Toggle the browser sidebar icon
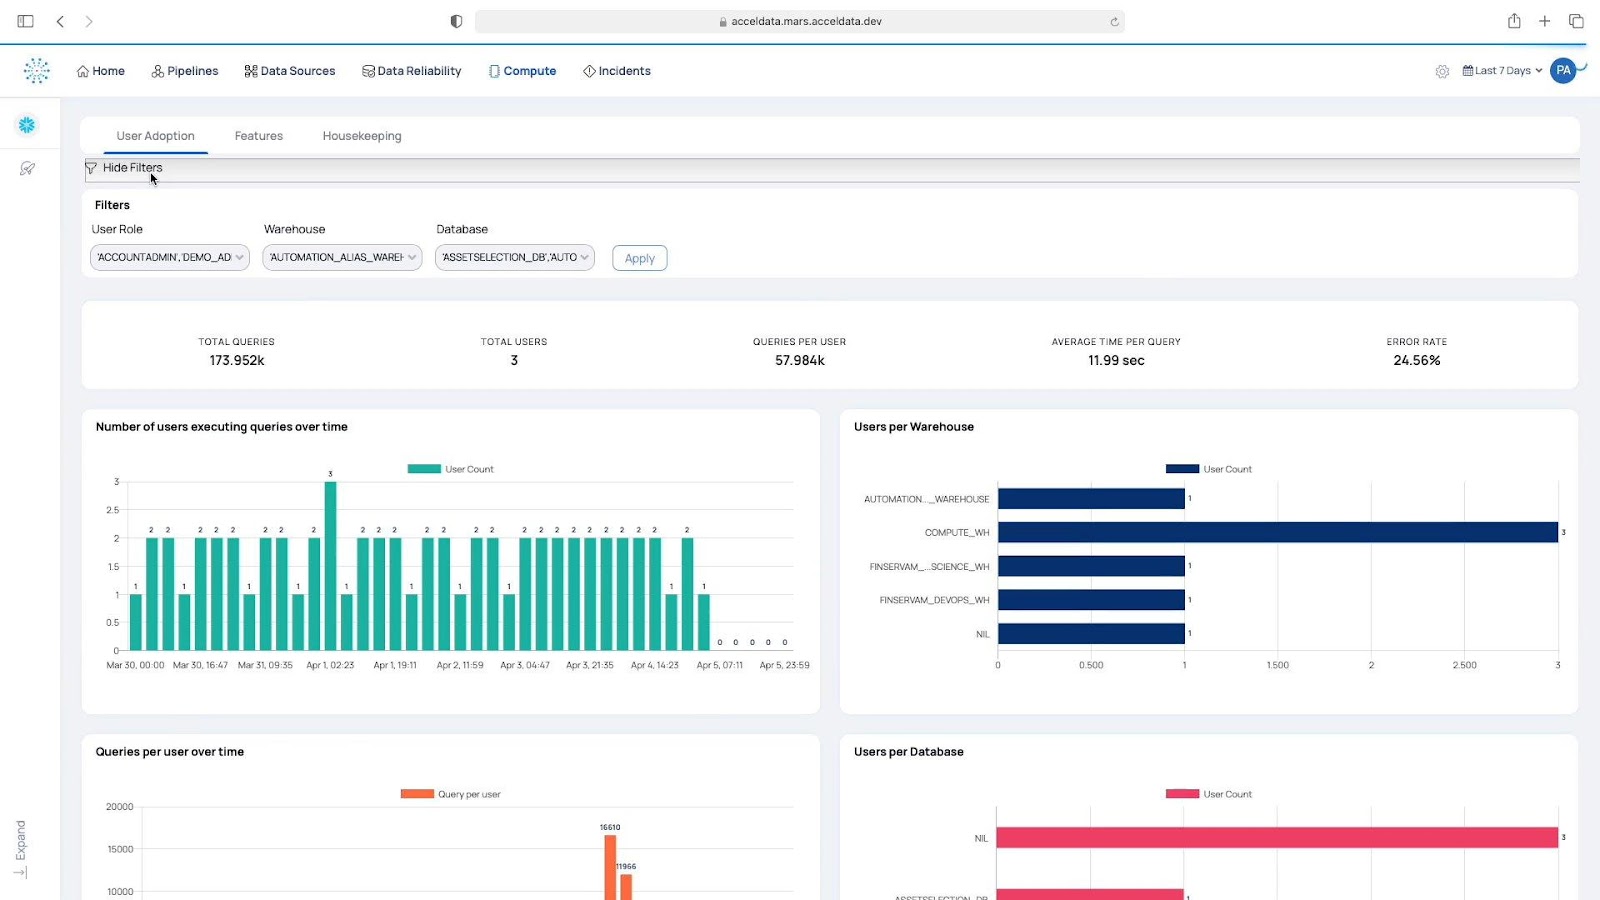 click(26, 21)
